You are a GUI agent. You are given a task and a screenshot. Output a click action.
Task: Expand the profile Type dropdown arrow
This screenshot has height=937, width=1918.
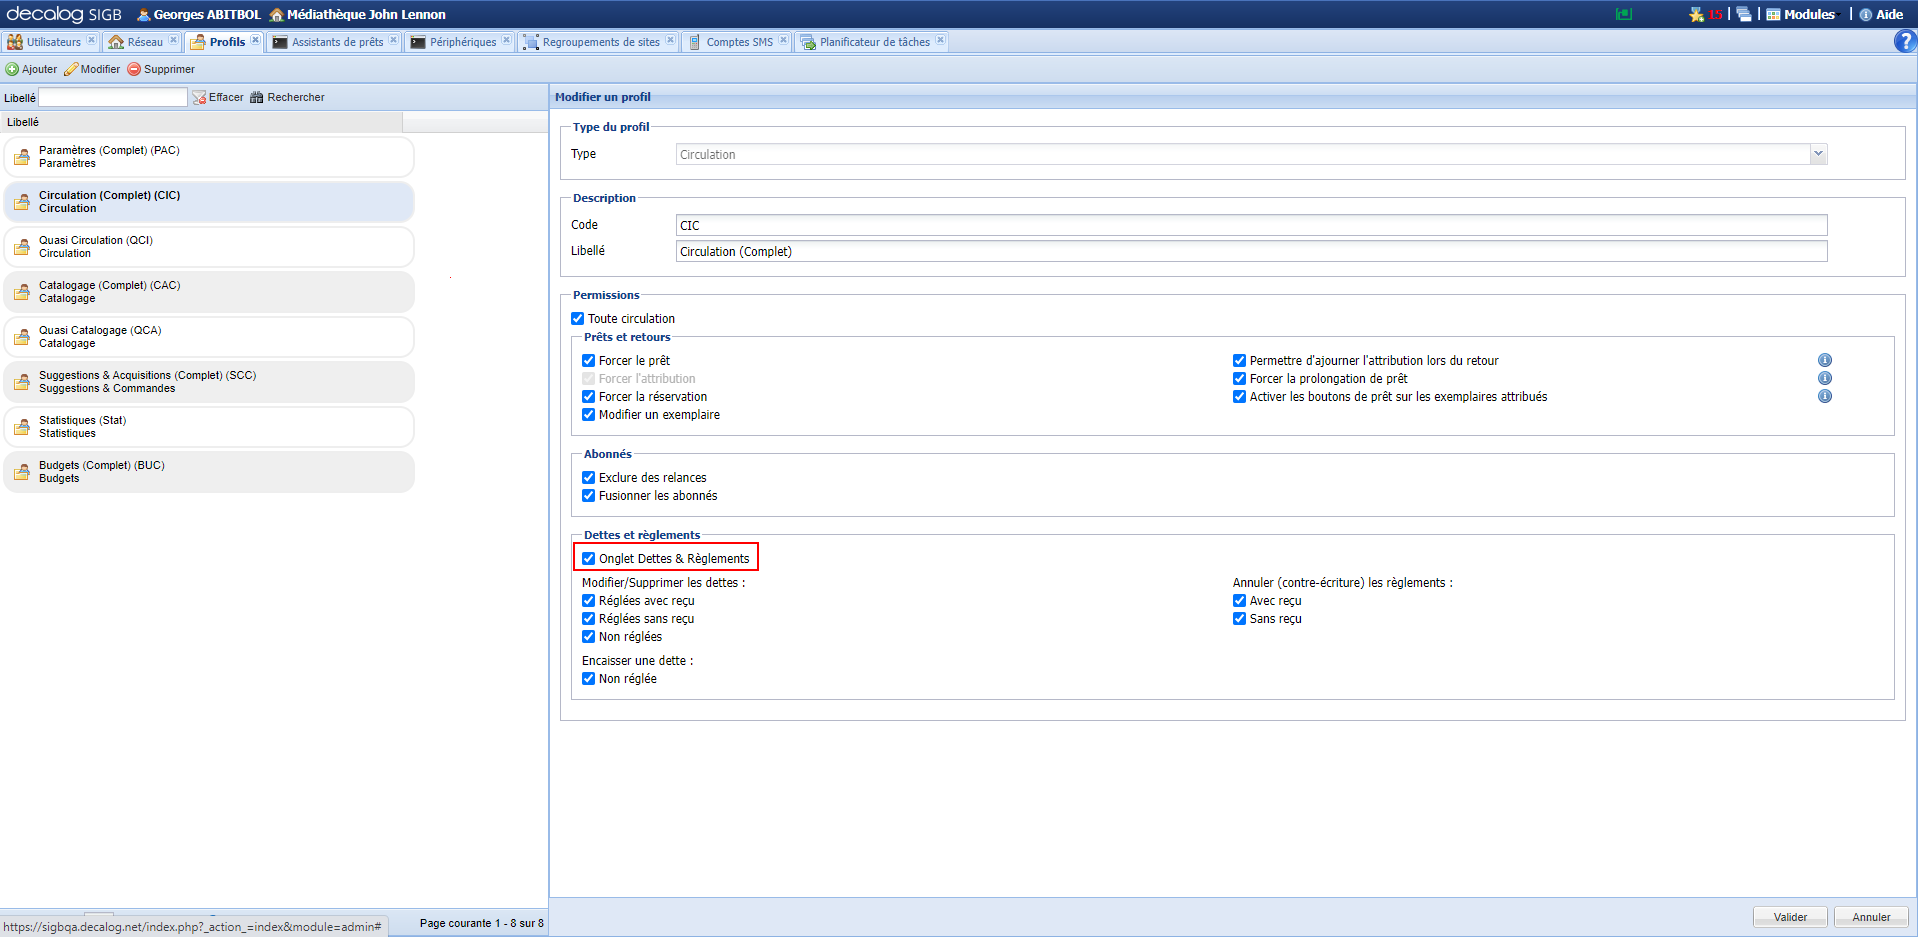pyautogui.click(x=1818, y=155)
